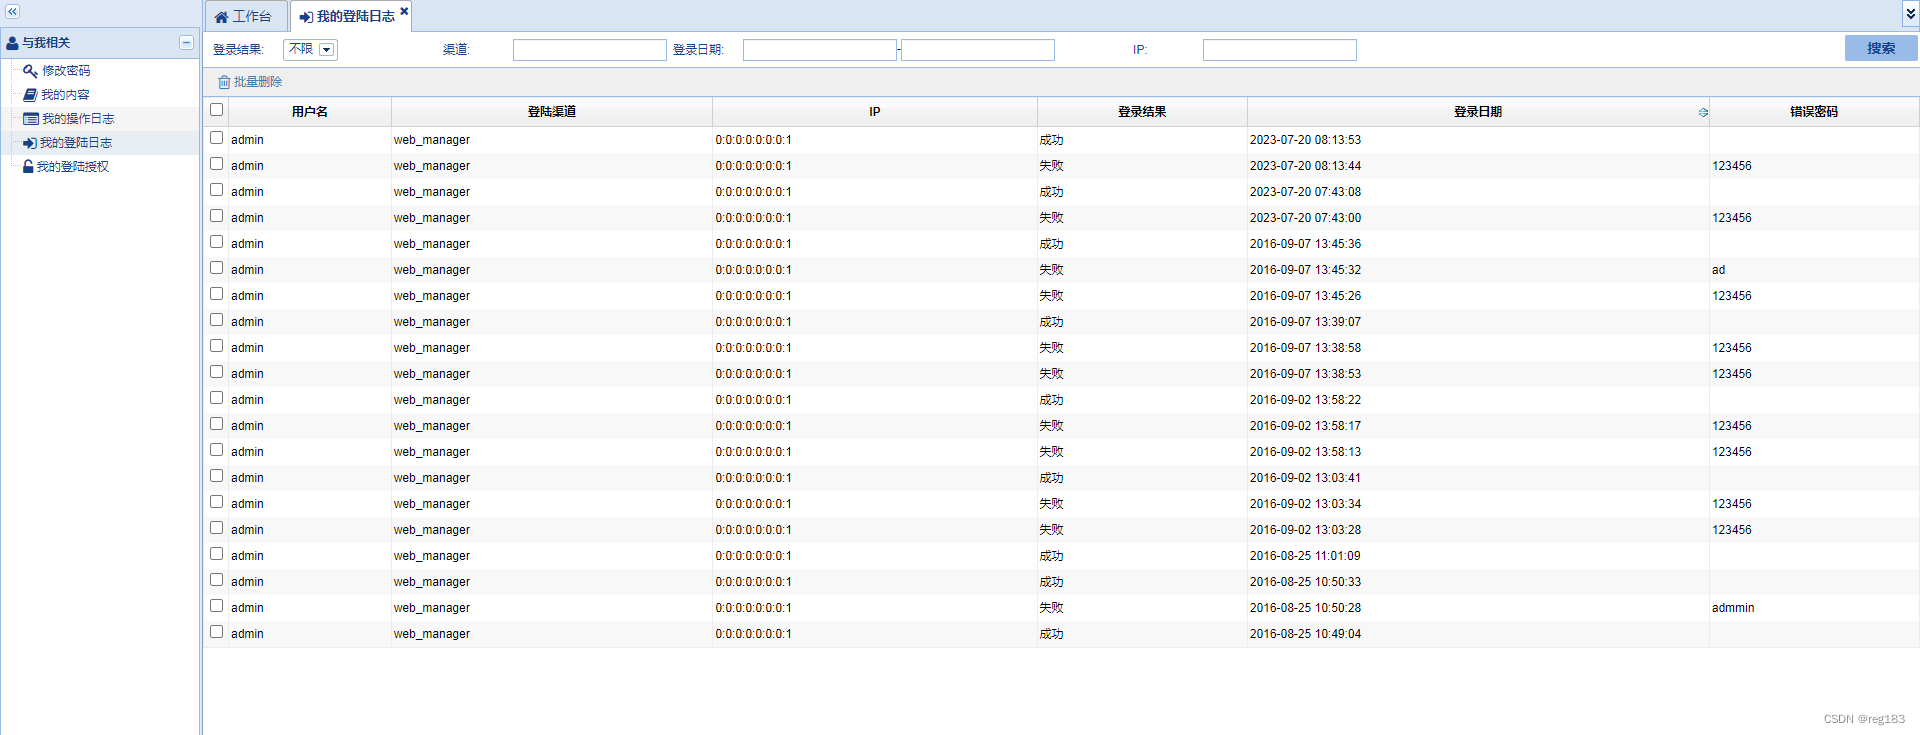Screen dimensions: 1920x735
Task: Collapse the sidebar with double-chevron icon
Action: 13,12
